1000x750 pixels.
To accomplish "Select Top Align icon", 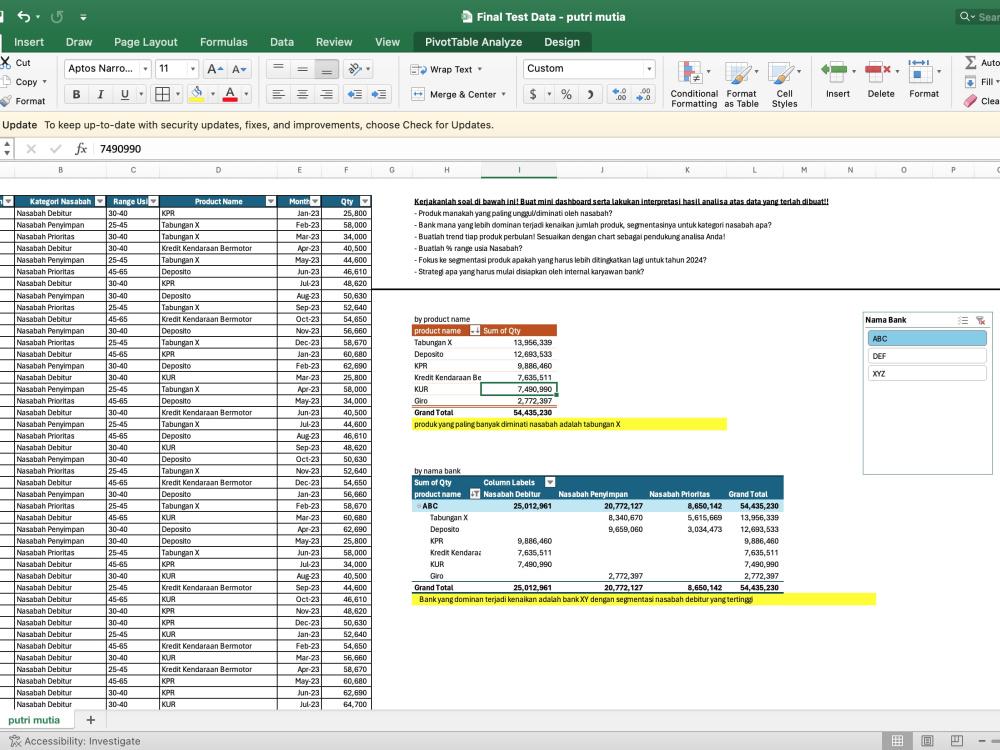I will [278, 68].
